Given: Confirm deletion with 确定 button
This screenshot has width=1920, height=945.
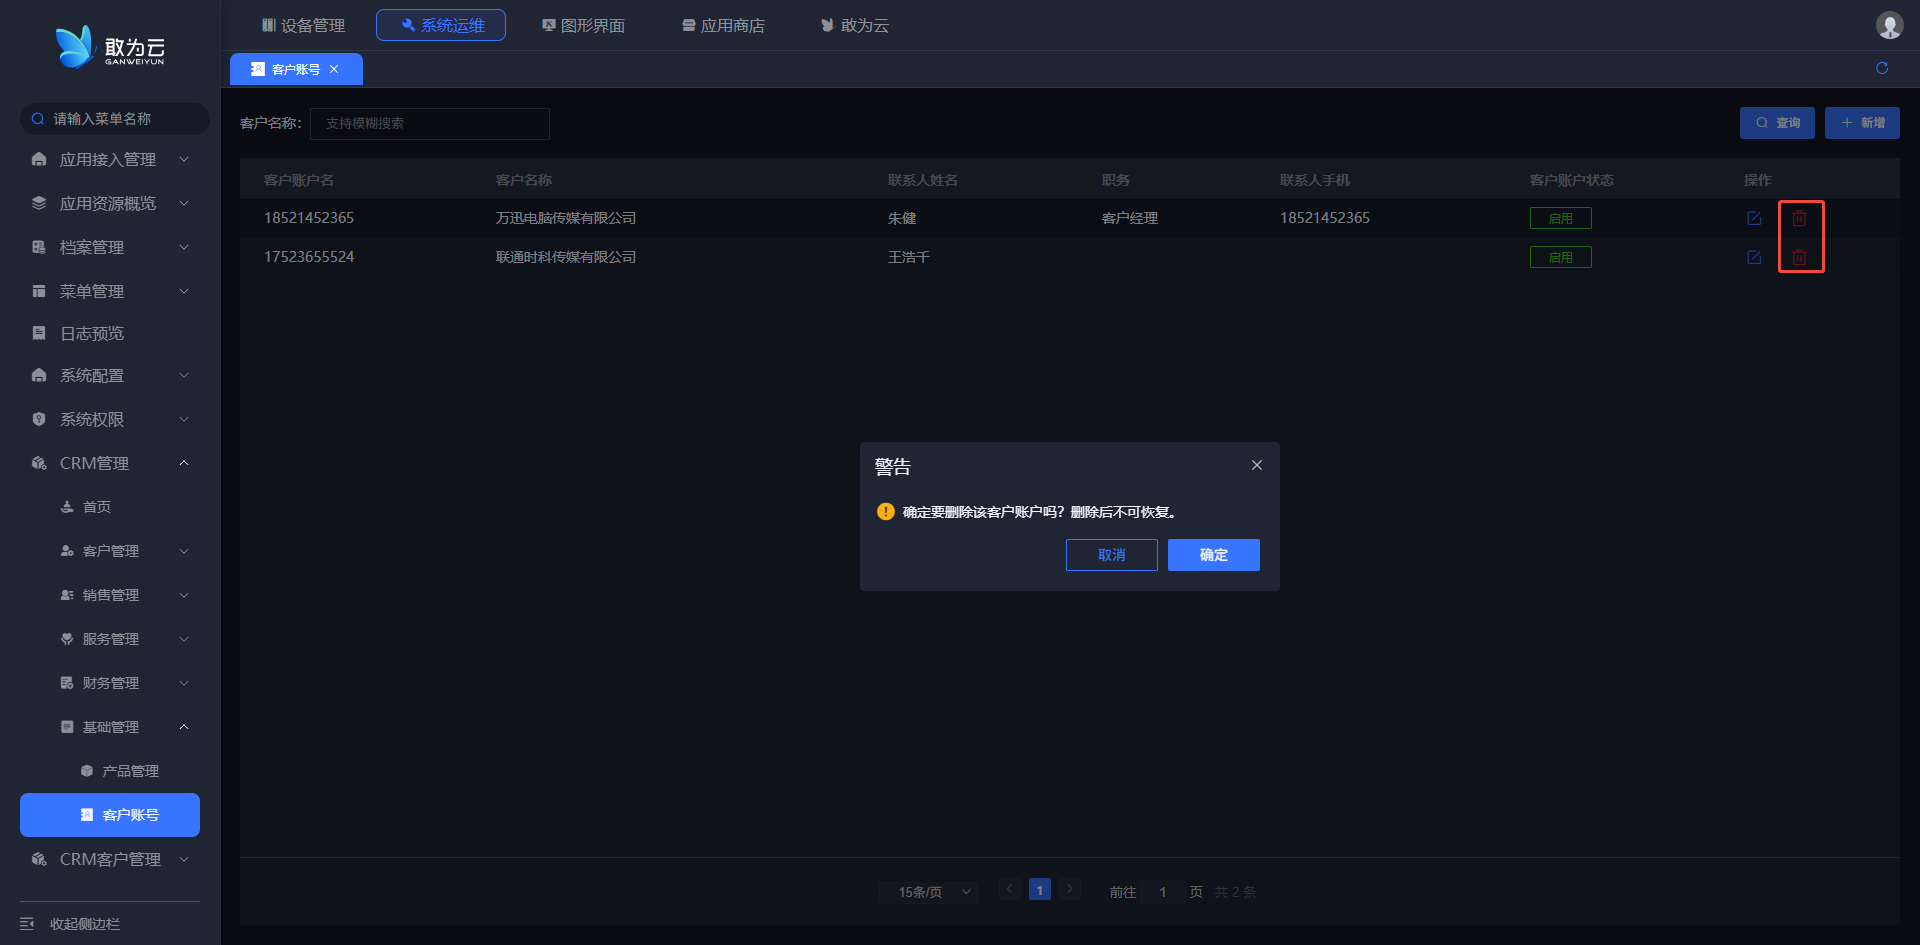Looking at the screenshot, I should coord(1213,555).
